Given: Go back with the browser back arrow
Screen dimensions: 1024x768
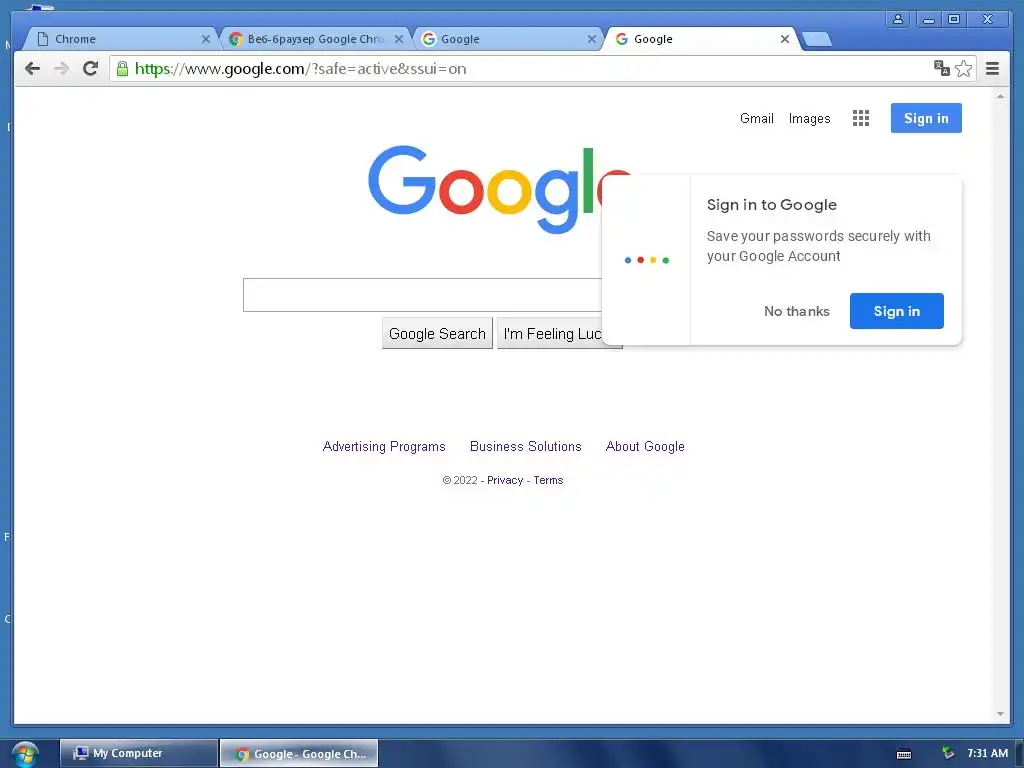Looking at the screenshot, I should [x=32, y=69].
